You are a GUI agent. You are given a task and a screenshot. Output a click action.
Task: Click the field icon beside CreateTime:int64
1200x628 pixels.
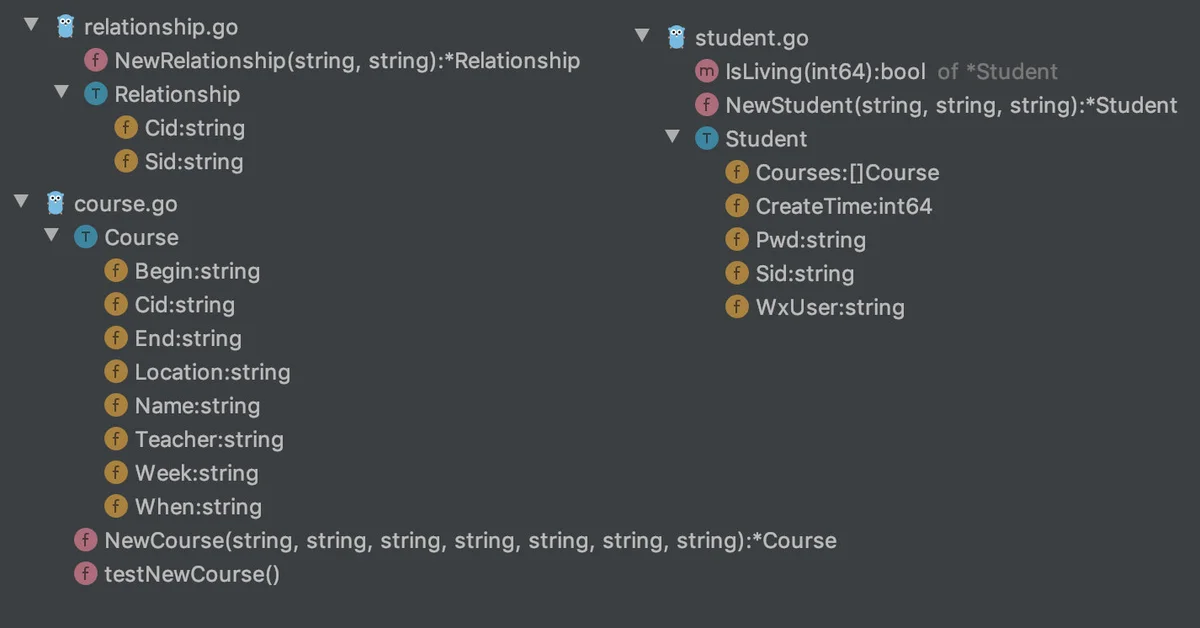(737, 206)
